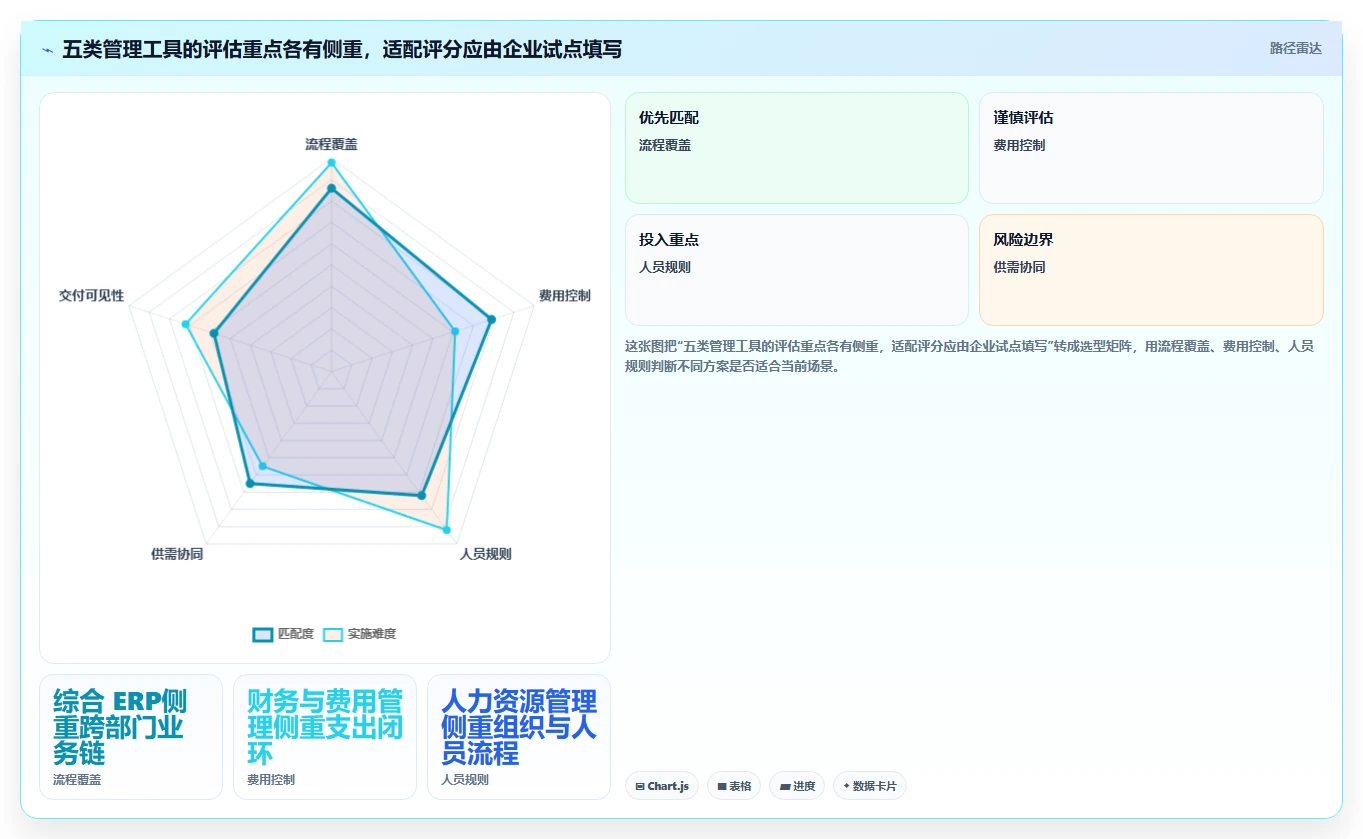The width and height of the screenshot is (1363, 839).
Task: Open the 优先匹配 card
Action: coord(797,148)
